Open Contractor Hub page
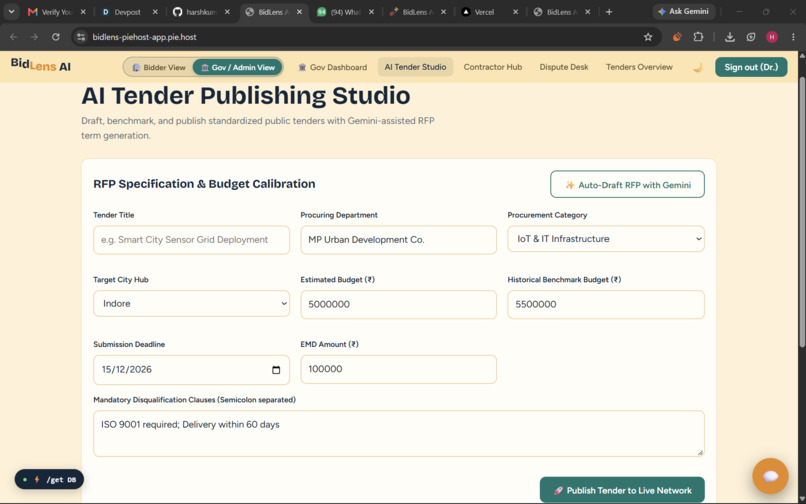The height and width of the screenshot is (504, 806). 492,67
